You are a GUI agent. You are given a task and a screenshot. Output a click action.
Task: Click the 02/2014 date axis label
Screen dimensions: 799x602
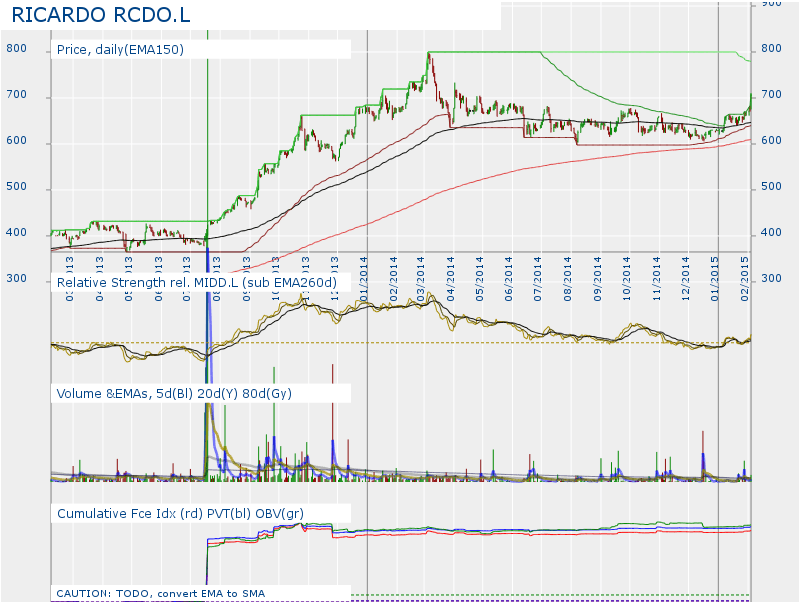[392, 279]
